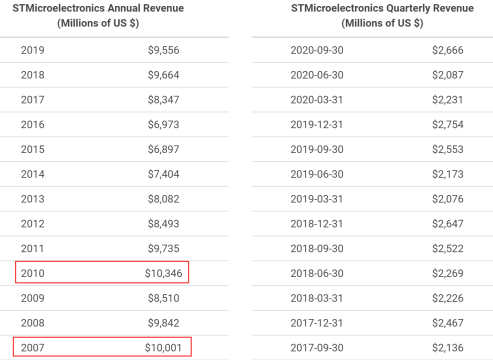Select the 2018 annual revenue year cell

point(33,75)
